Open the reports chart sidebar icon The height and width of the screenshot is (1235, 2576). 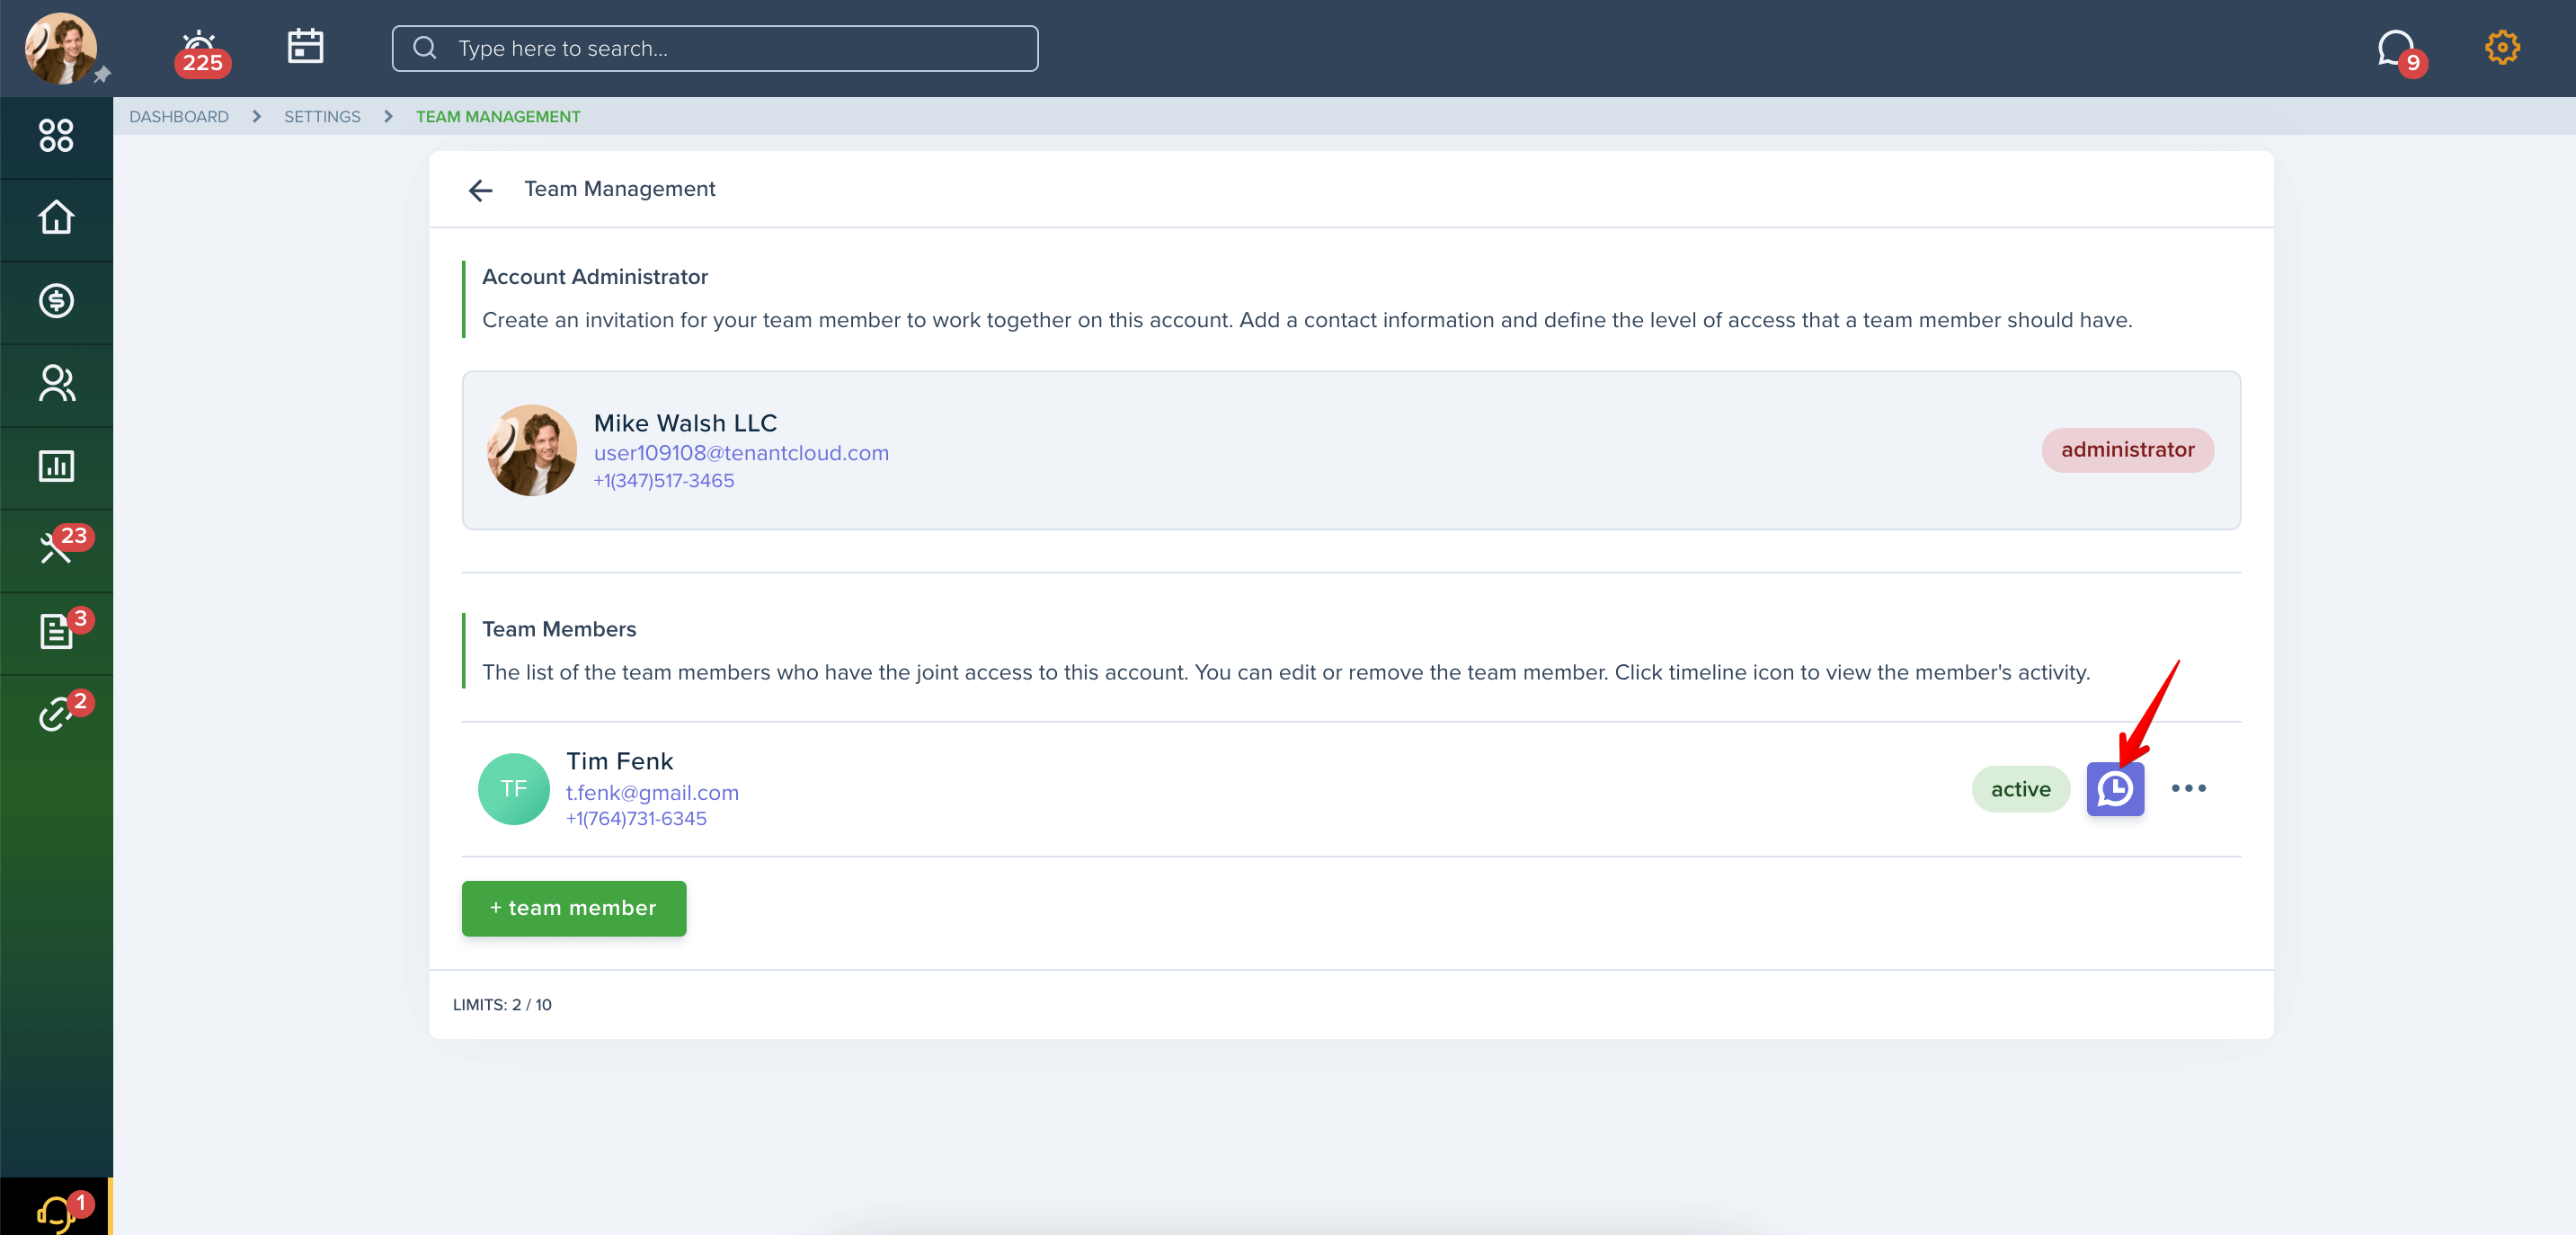click(x=56, y=466)
